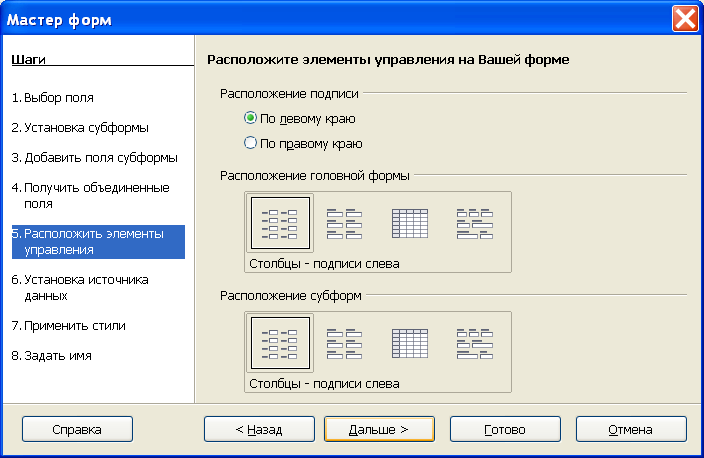The width and height of the screenshot is (704, 458).
Task: Go back with '< Назад' button
Action: coord(259,429)
